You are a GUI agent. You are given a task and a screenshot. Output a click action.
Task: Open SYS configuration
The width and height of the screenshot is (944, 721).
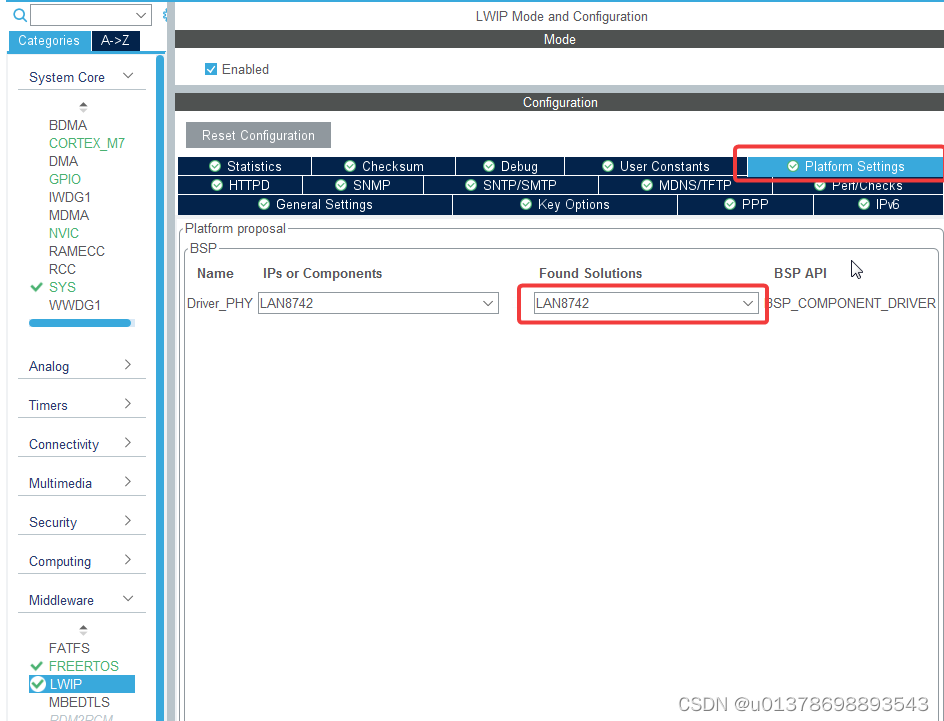click(x=62, y=287)
